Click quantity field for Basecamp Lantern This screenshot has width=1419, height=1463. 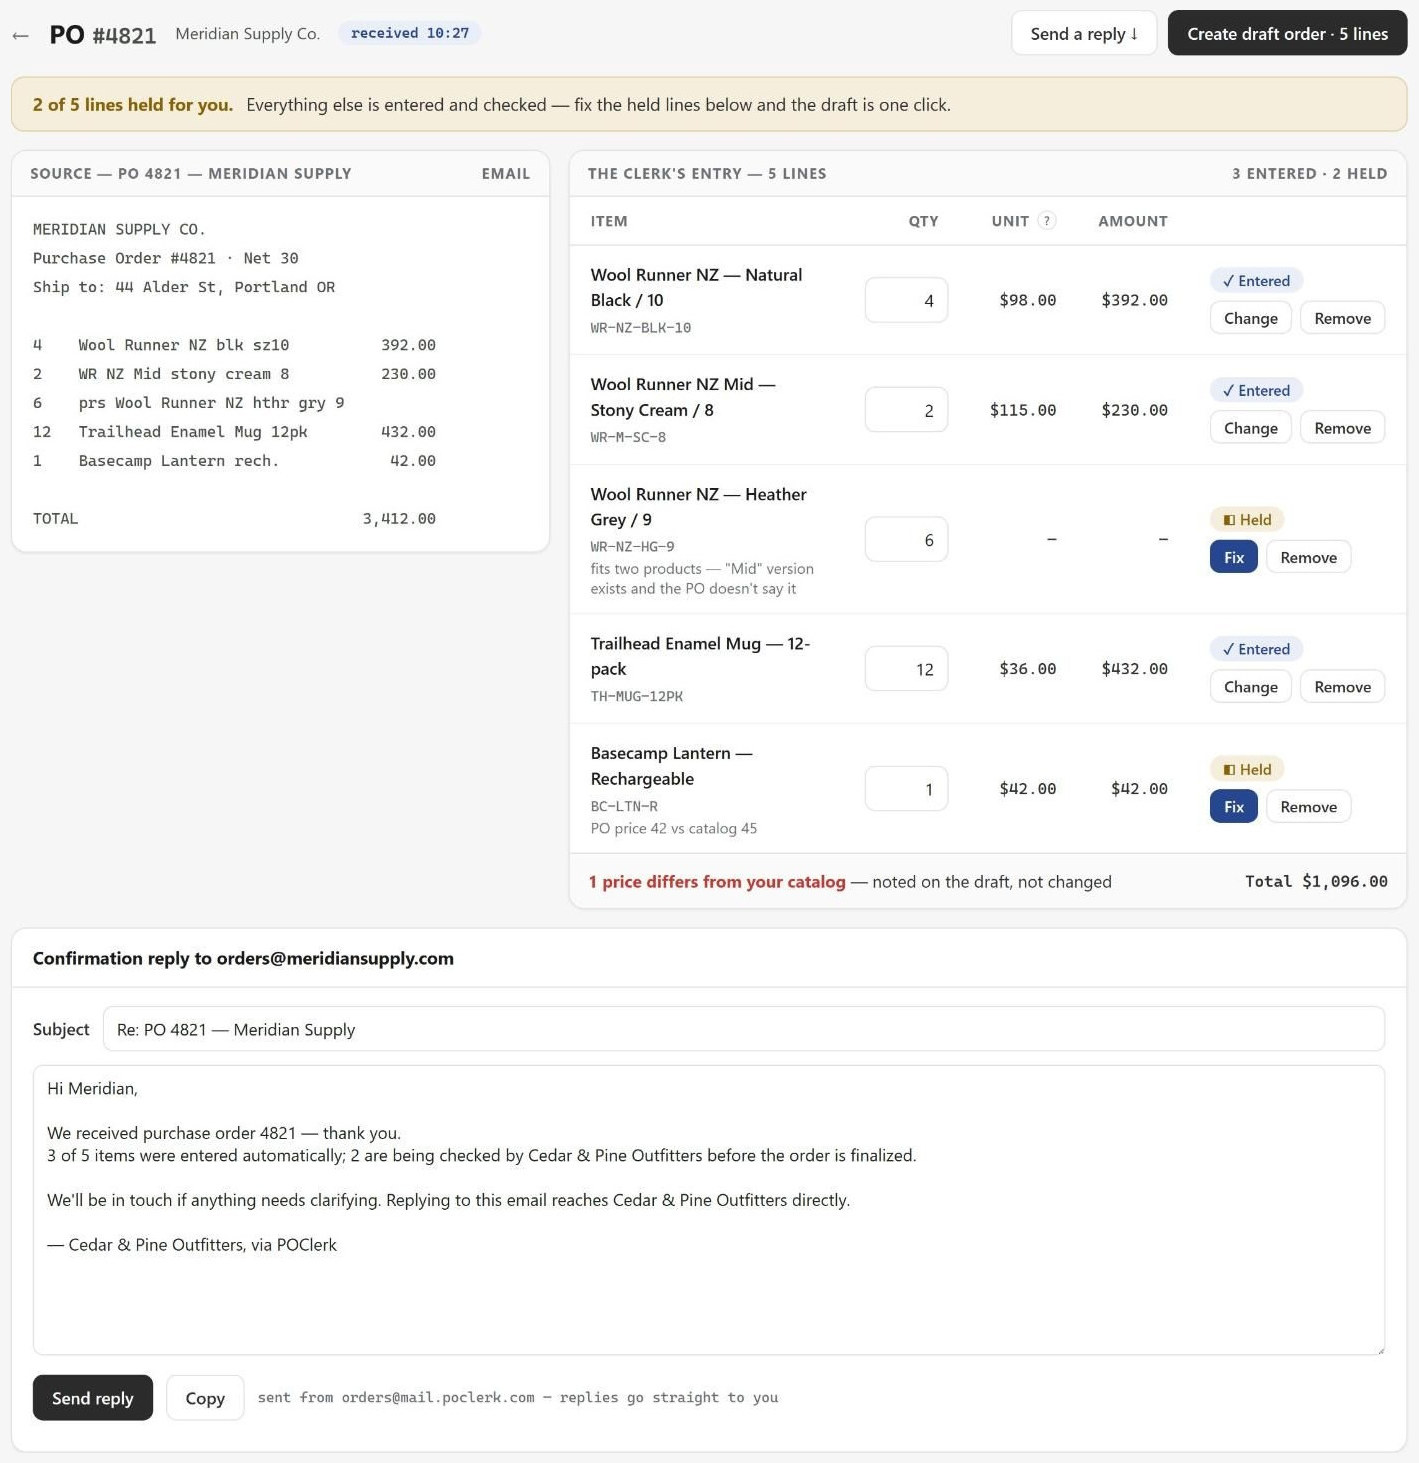click(906, 789)
